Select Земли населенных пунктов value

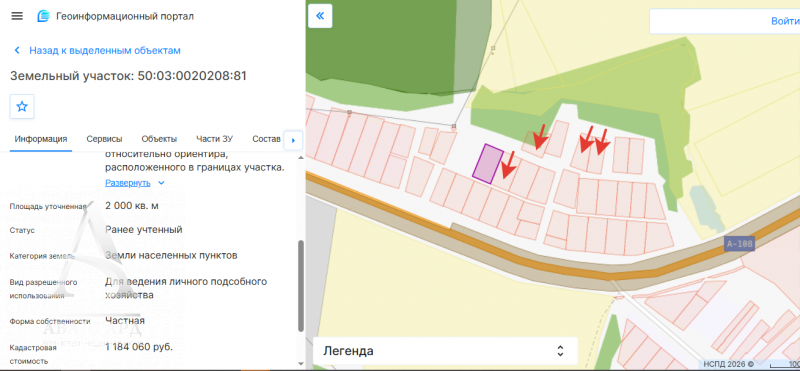coord(171,255)
